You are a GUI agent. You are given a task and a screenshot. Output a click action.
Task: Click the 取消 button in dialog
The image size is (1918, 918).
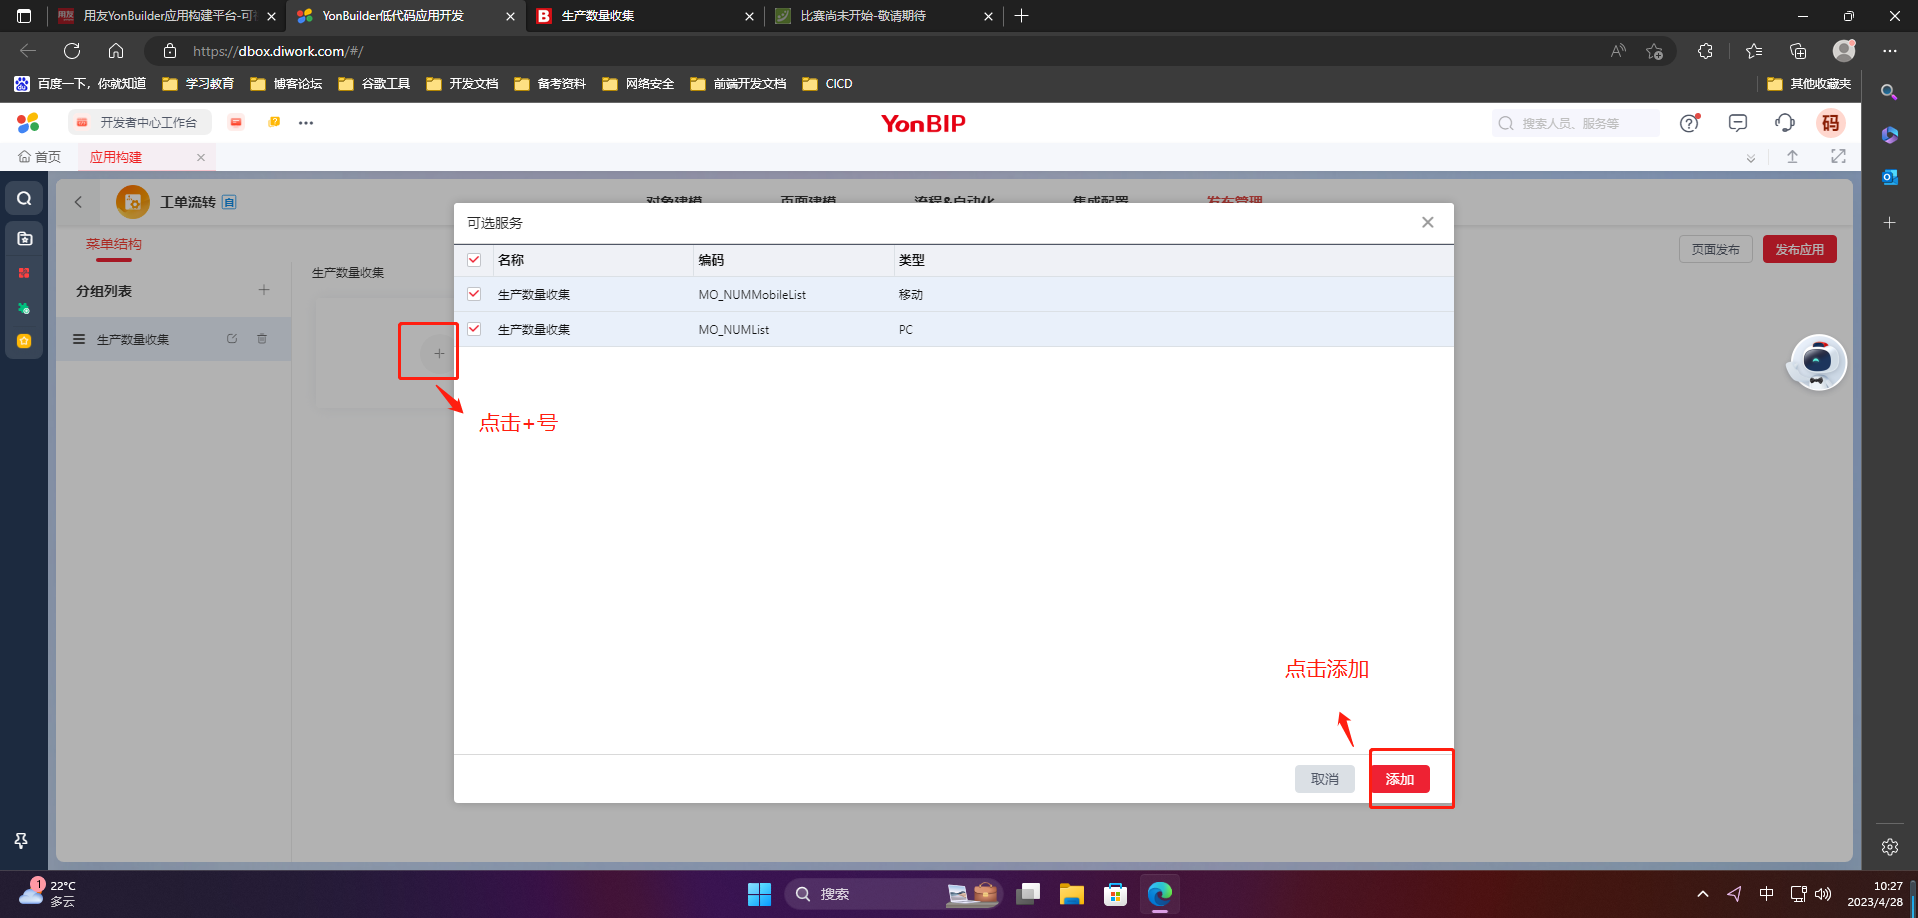coord(1324,779)
